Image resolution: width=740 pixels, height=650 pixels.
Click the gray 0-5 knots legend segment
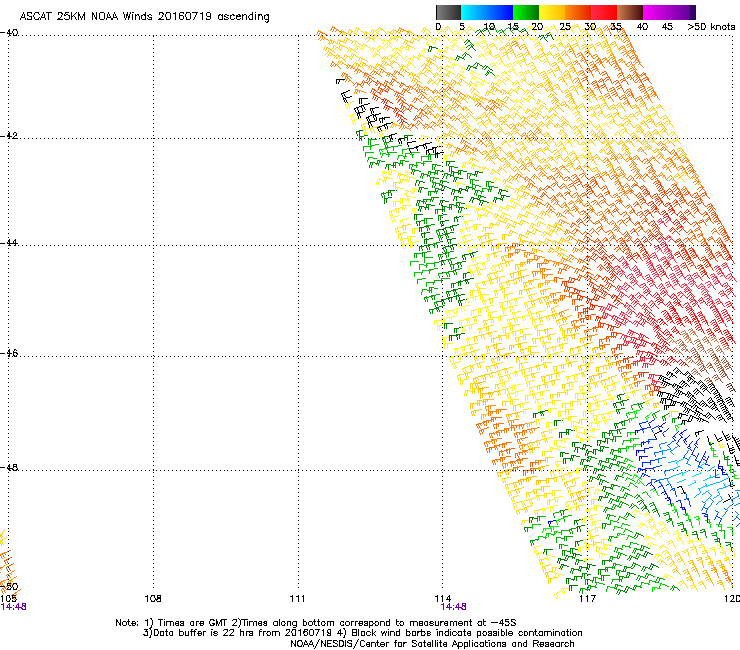(448, 12)
